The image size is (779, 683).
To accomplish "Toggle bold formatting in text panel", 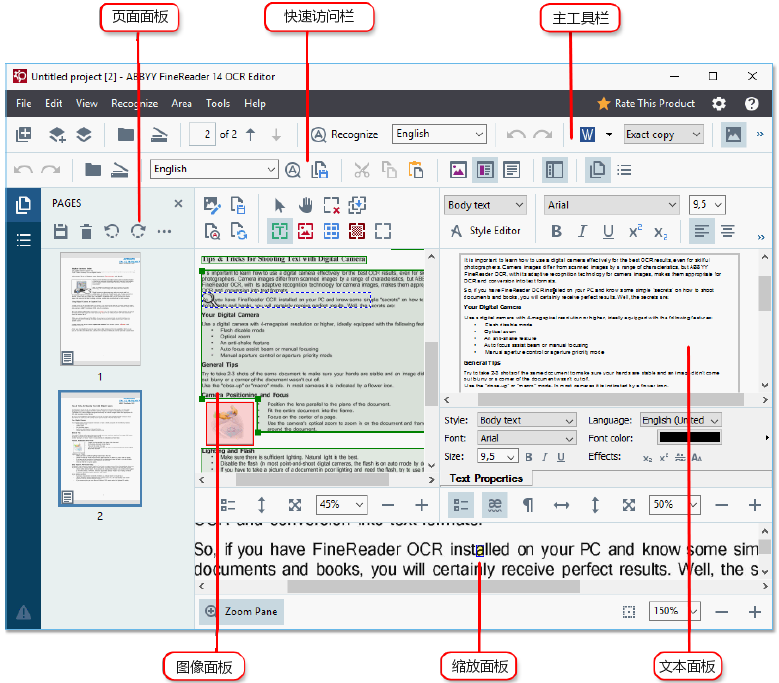I will 557,231.
